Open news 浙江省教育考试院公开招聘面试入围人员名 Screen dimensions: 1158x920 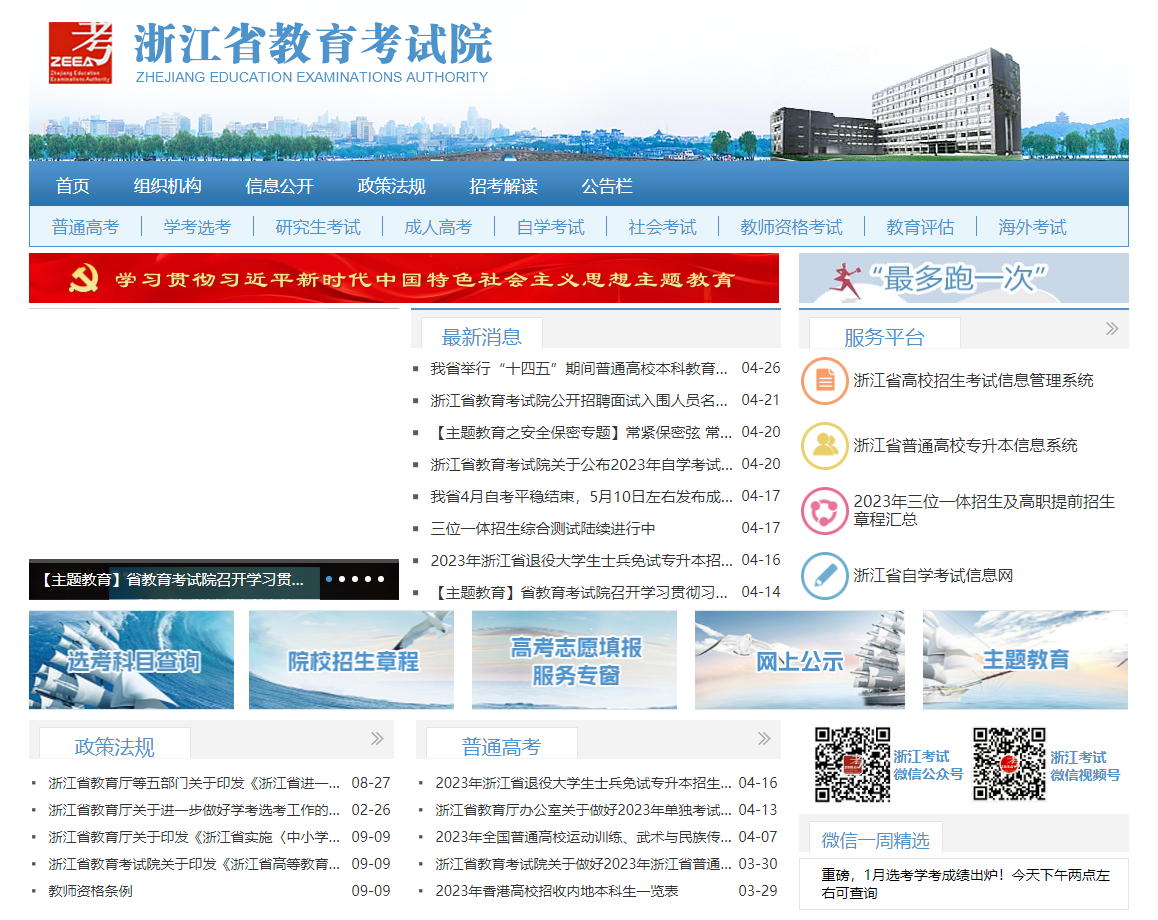click(579, 400)
